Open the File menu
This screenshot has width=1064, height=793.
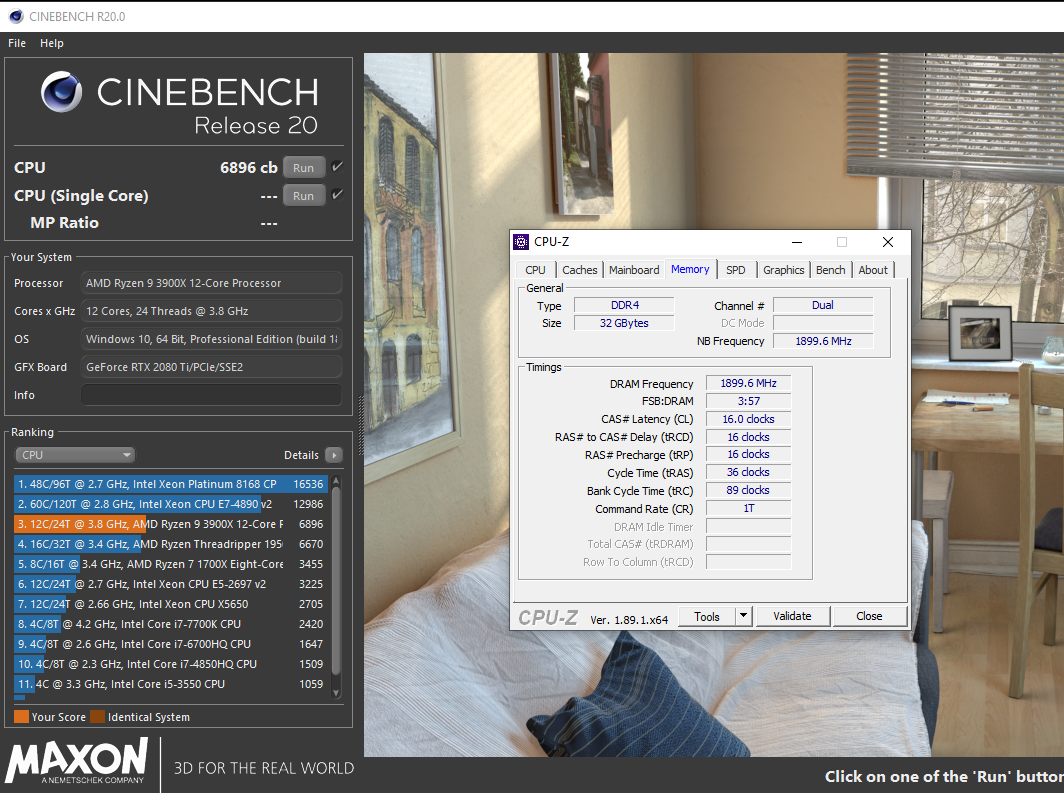17,43
